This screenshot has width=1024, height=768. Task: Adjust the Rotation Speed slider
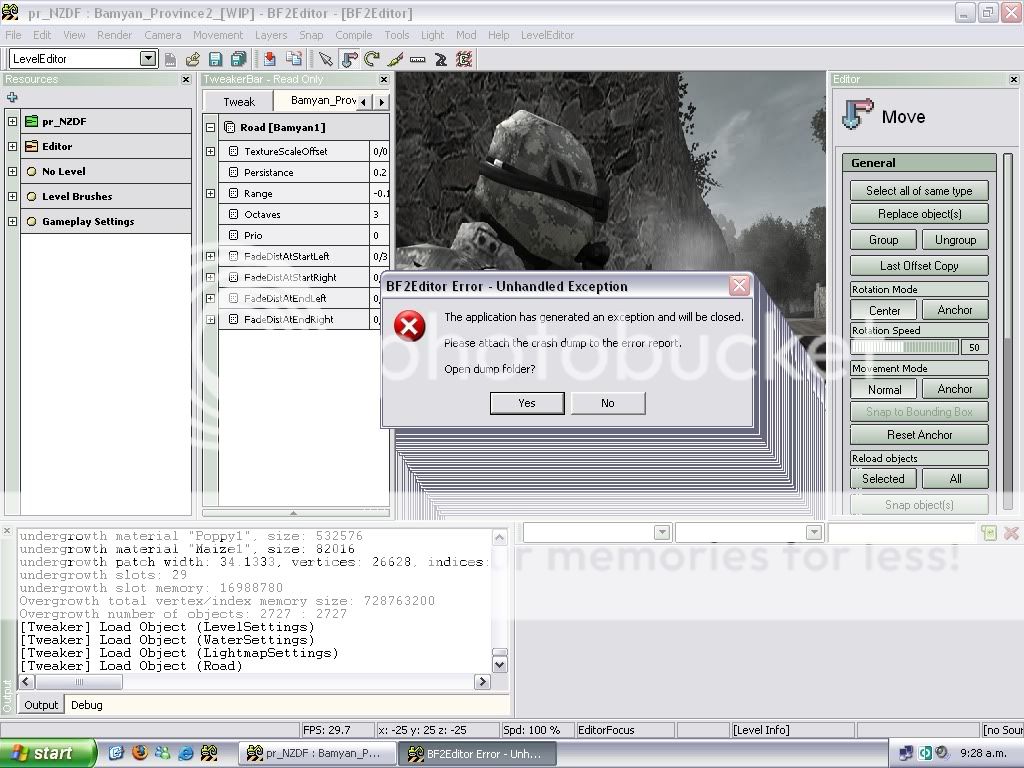point(904,347)
